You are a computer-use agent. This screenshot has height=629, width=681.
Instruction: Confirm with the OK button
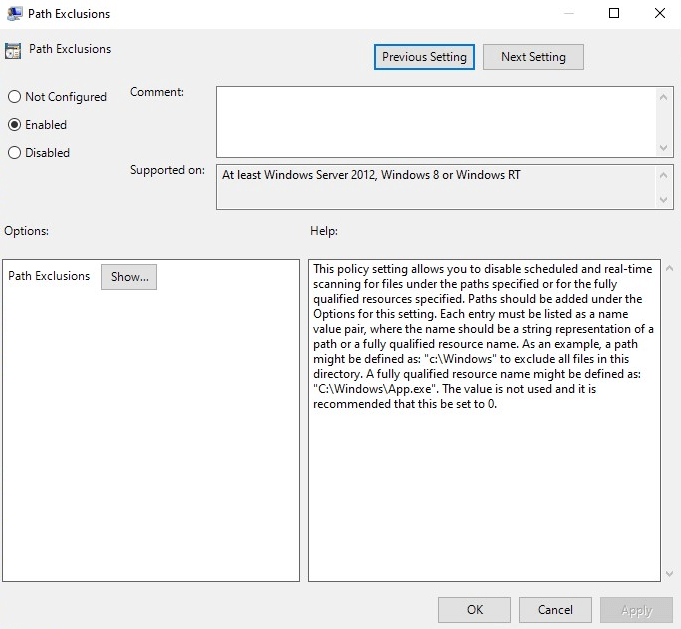tap(474, 610)
